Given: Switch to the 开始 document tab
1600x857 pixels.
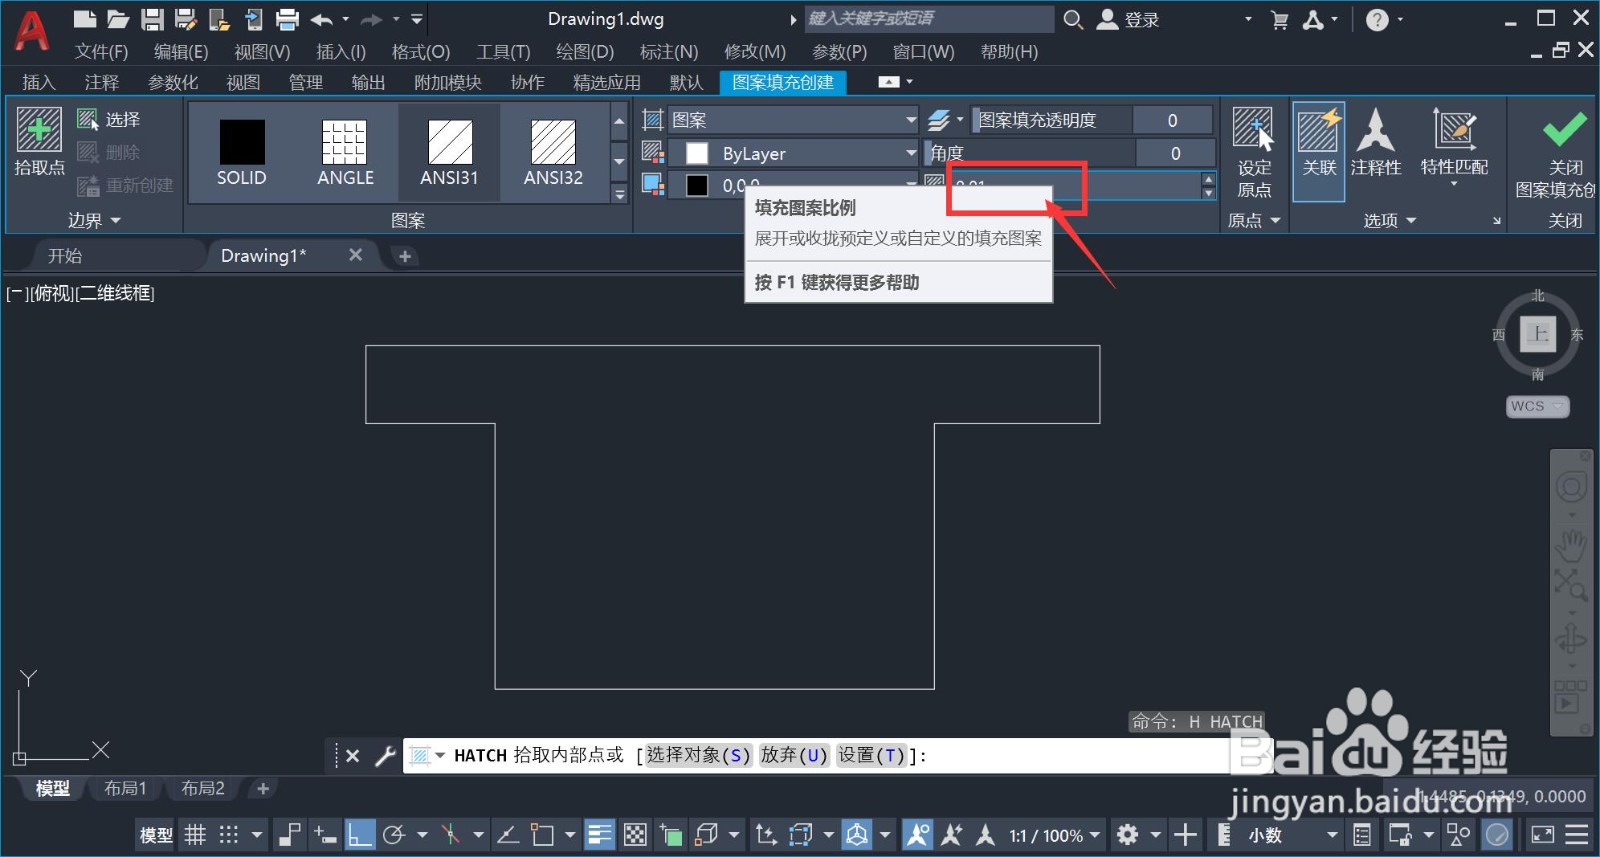Looking at the screenshot, I should 65,256.
